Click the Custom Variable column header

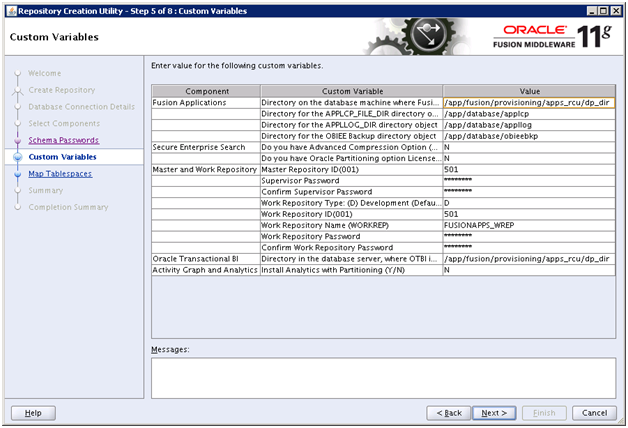(x=352, y=91)
